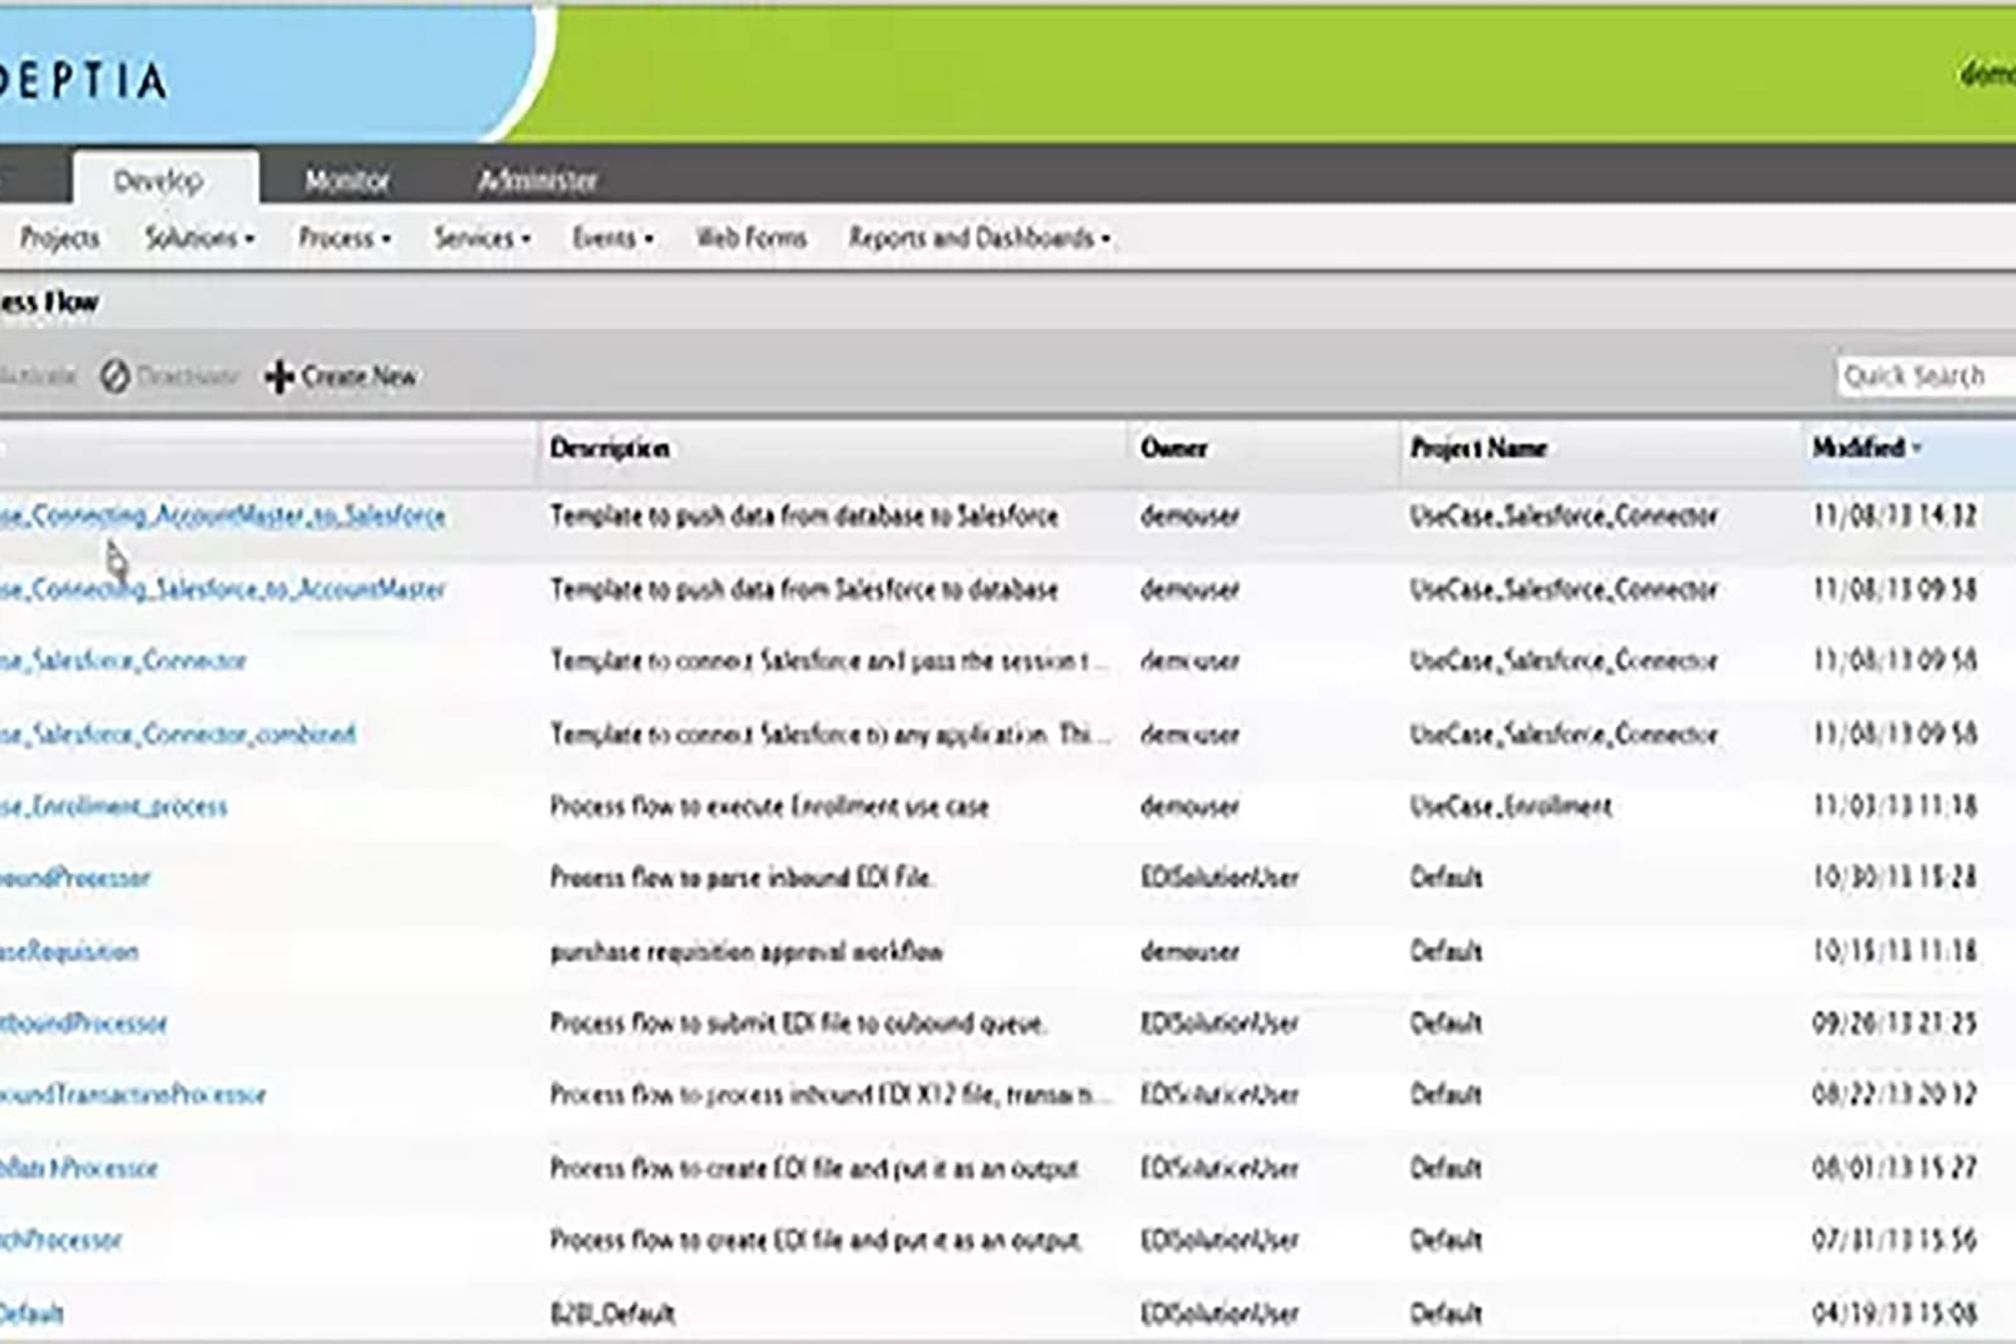The width and height of the screenshot is (2016, 1344).
Task: Open Reports and Dashboards dropdown
Action: tap(979, 238)
